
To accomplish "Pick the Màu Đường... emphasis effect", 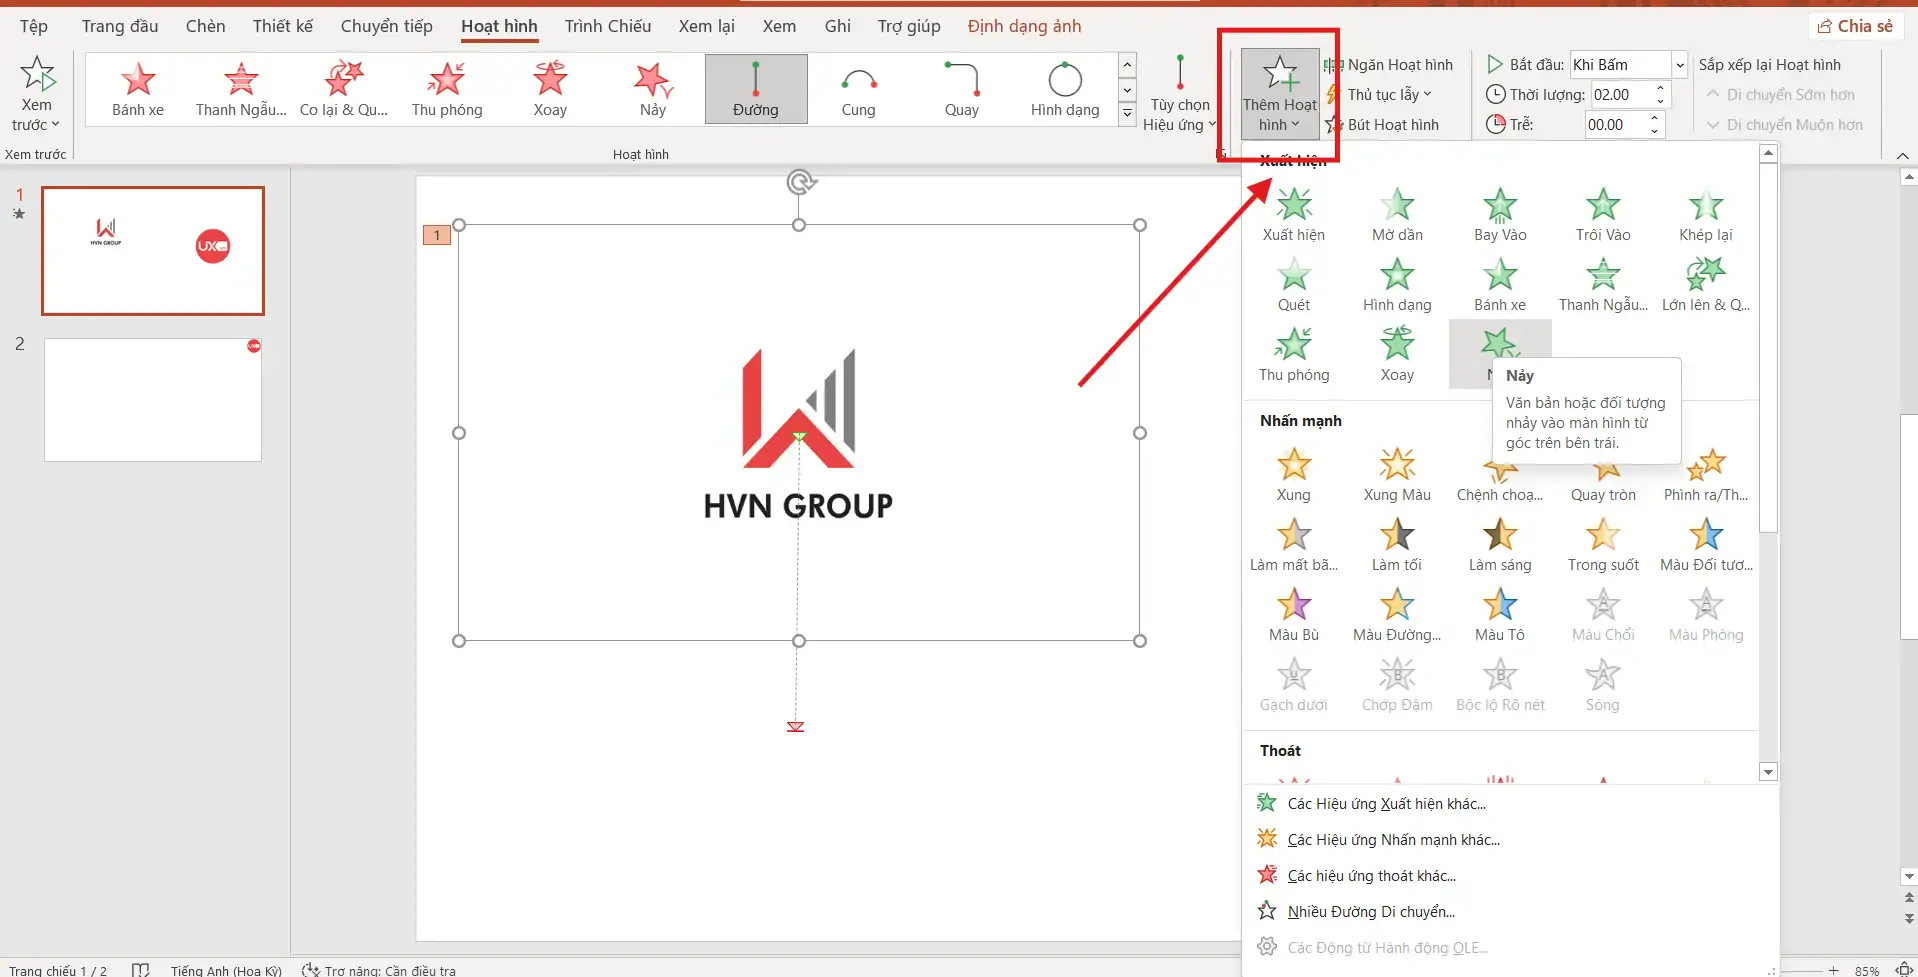I will coord(1397,616).
